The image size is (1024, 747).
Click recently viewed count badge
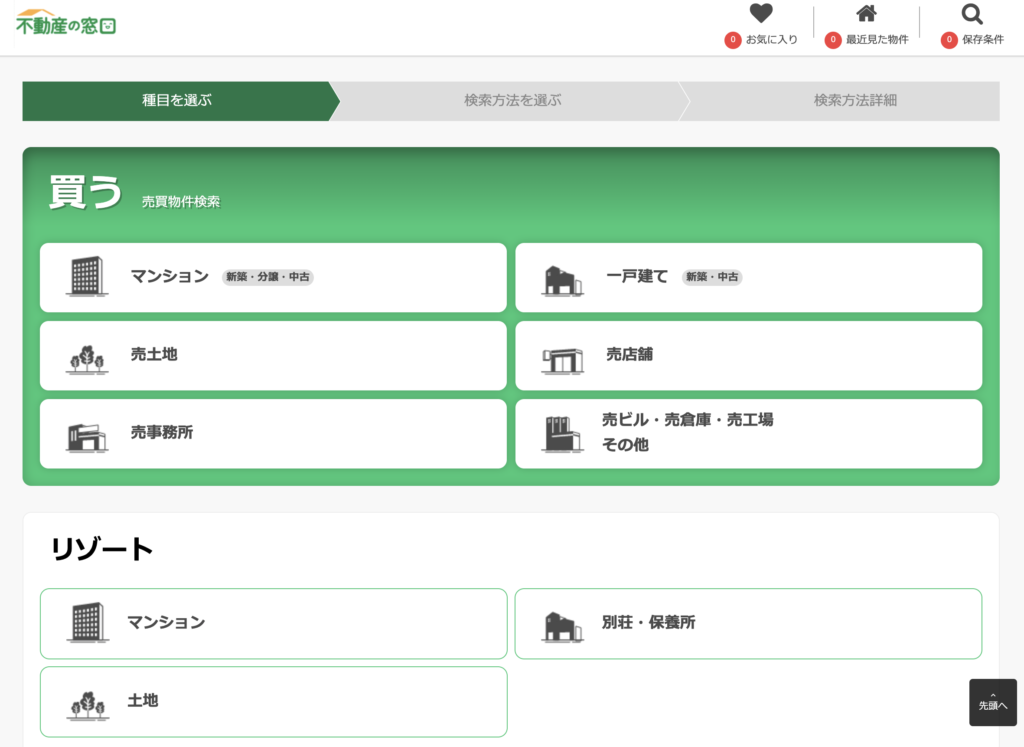coord(833,40)
